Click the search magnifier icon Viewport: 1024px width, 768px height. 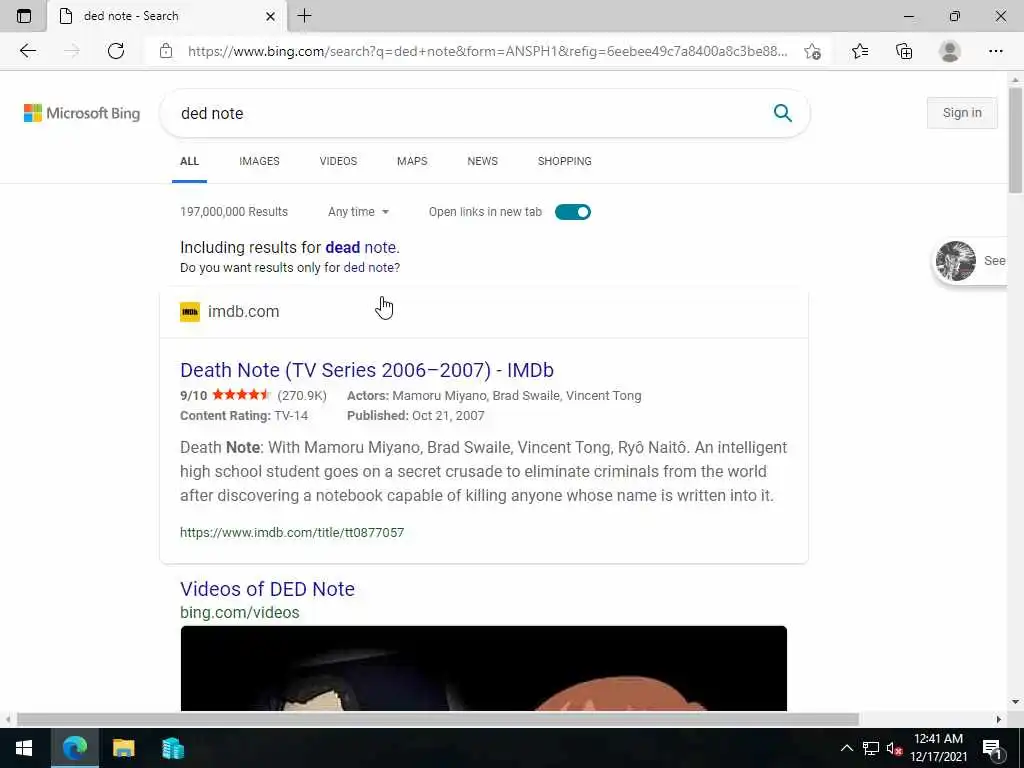(x=782, y=113)
